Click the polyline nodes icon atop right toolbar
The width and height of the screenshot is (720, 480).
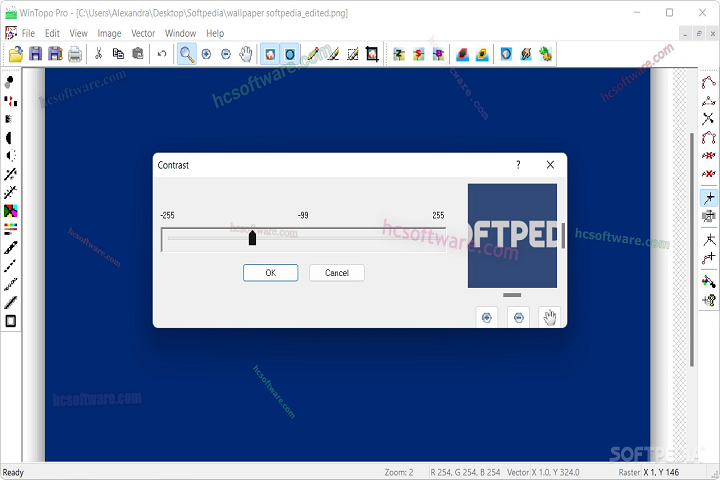(709, 82)
